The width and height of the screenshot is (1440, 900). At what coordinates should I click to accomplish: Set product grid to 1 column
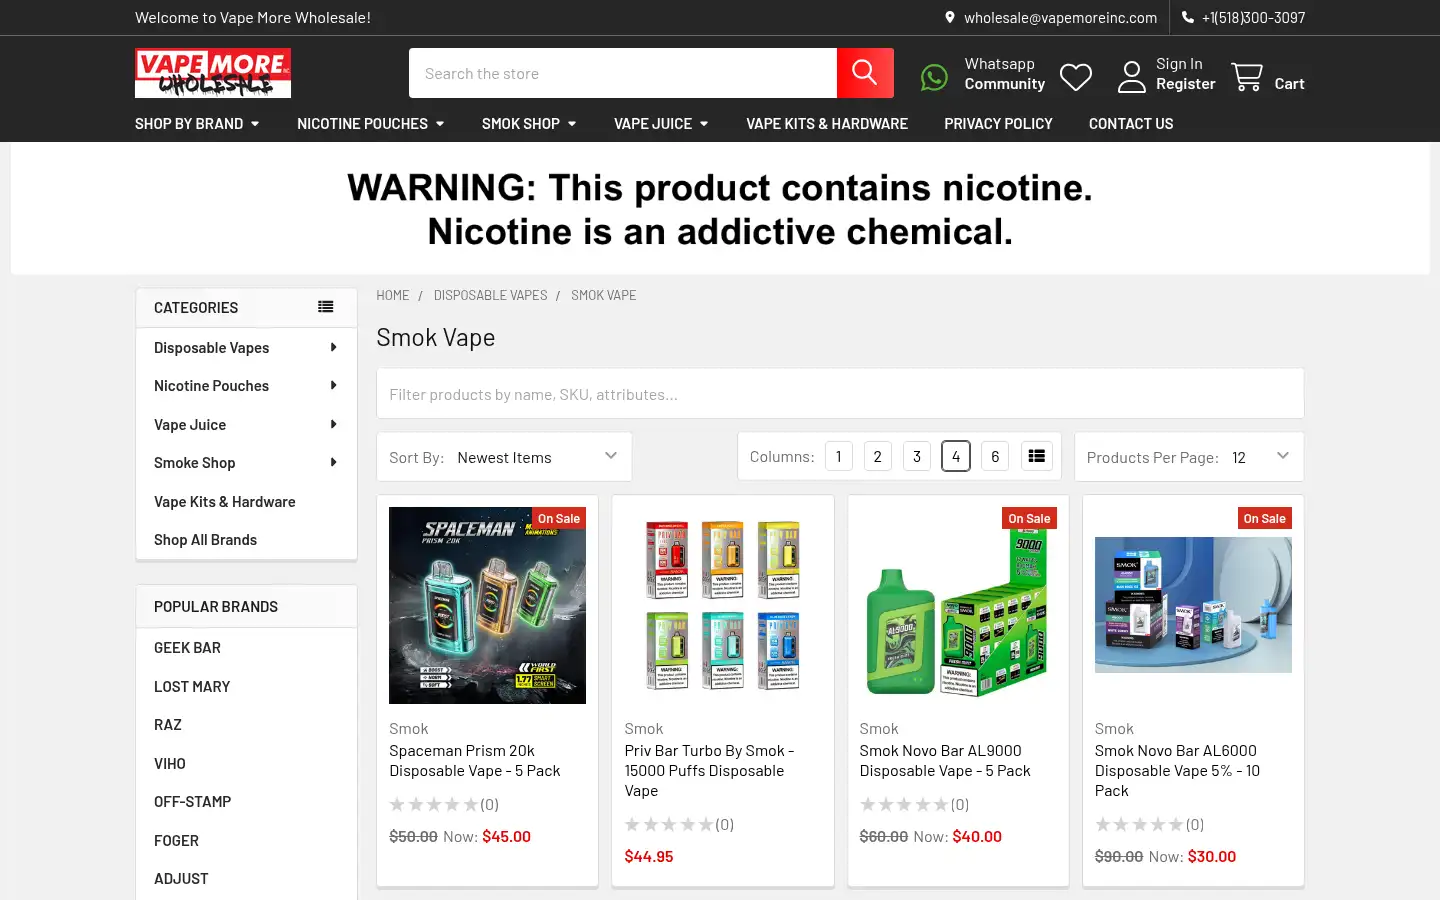point(839,456)
